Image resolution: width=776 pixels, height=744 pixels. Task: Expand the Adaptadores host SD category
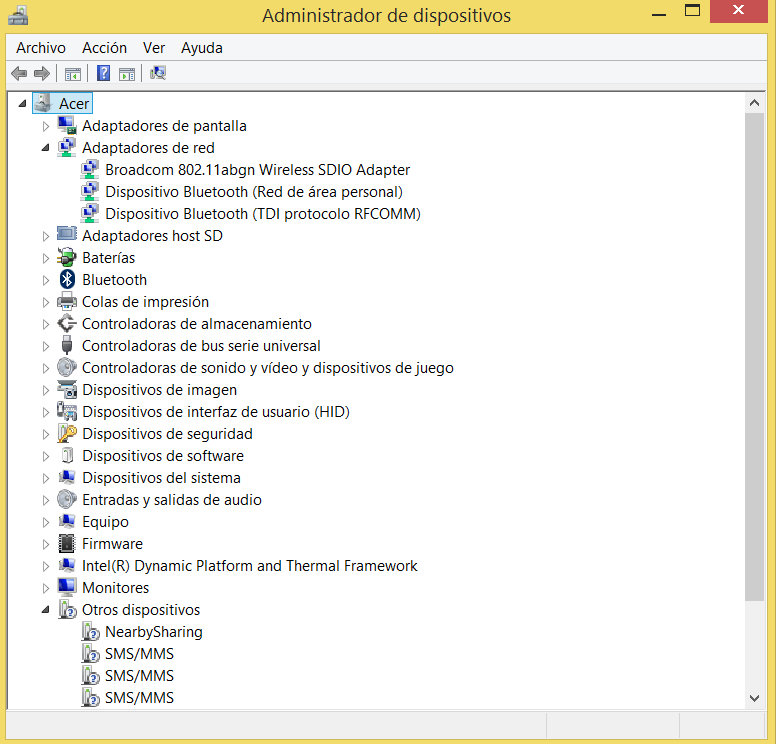click(46, 236)
